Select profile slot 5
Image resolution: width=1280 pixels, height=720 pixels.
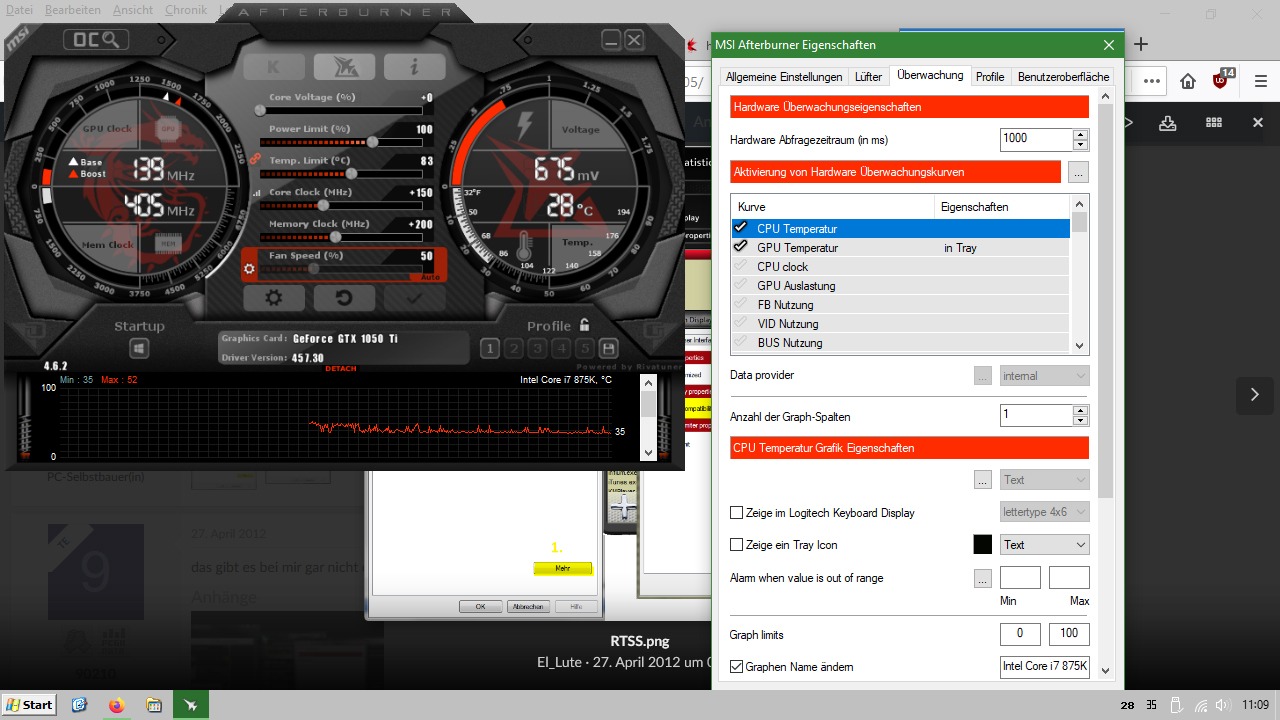point(585,348)
